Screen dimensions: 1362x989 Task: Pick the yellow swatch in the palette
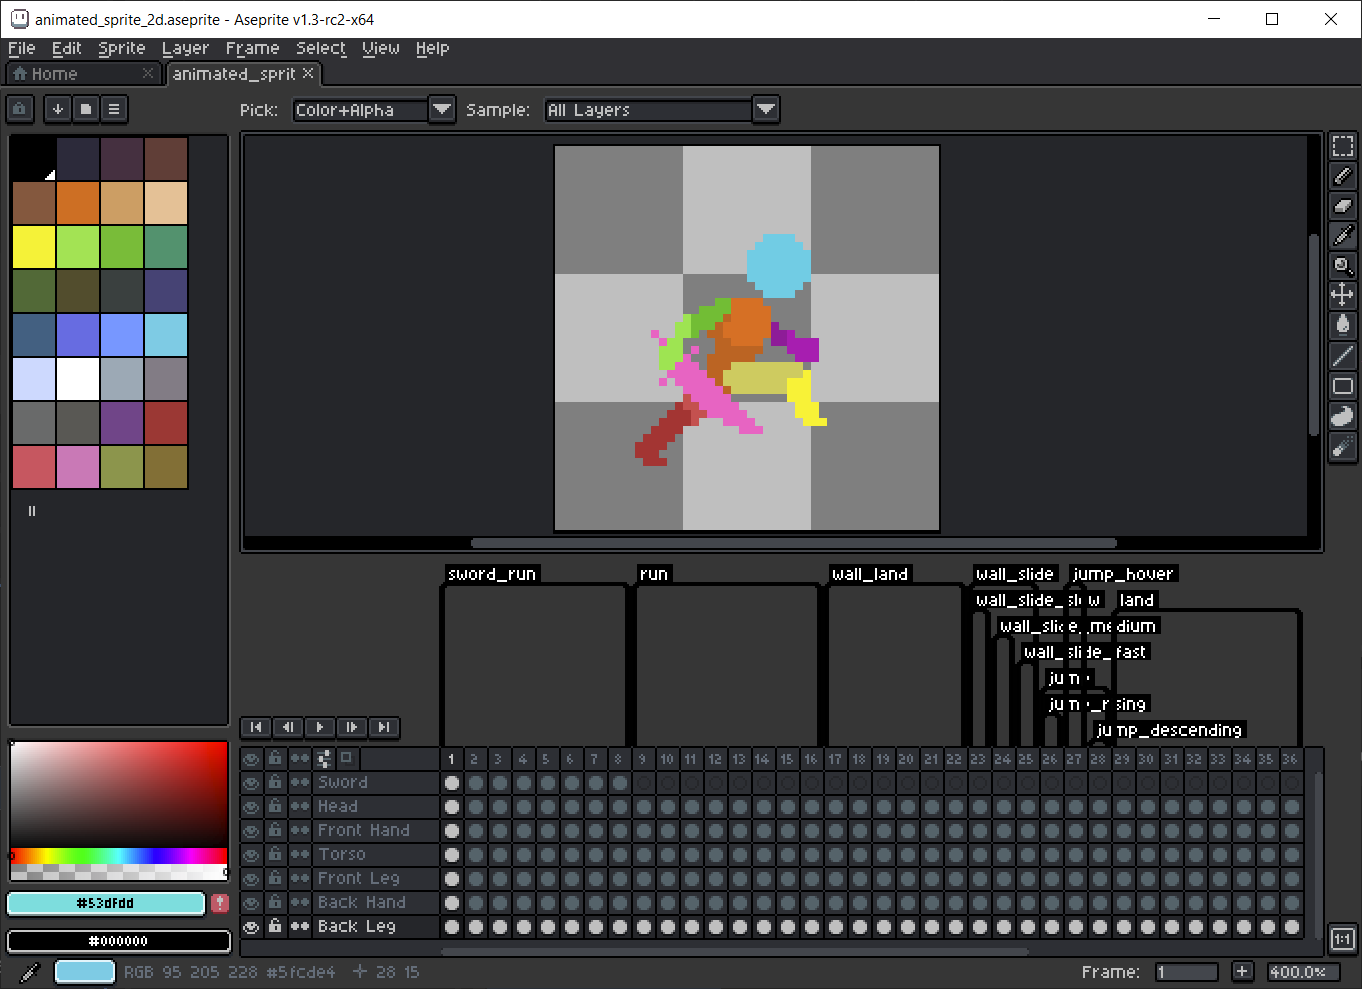coord(34,247)
